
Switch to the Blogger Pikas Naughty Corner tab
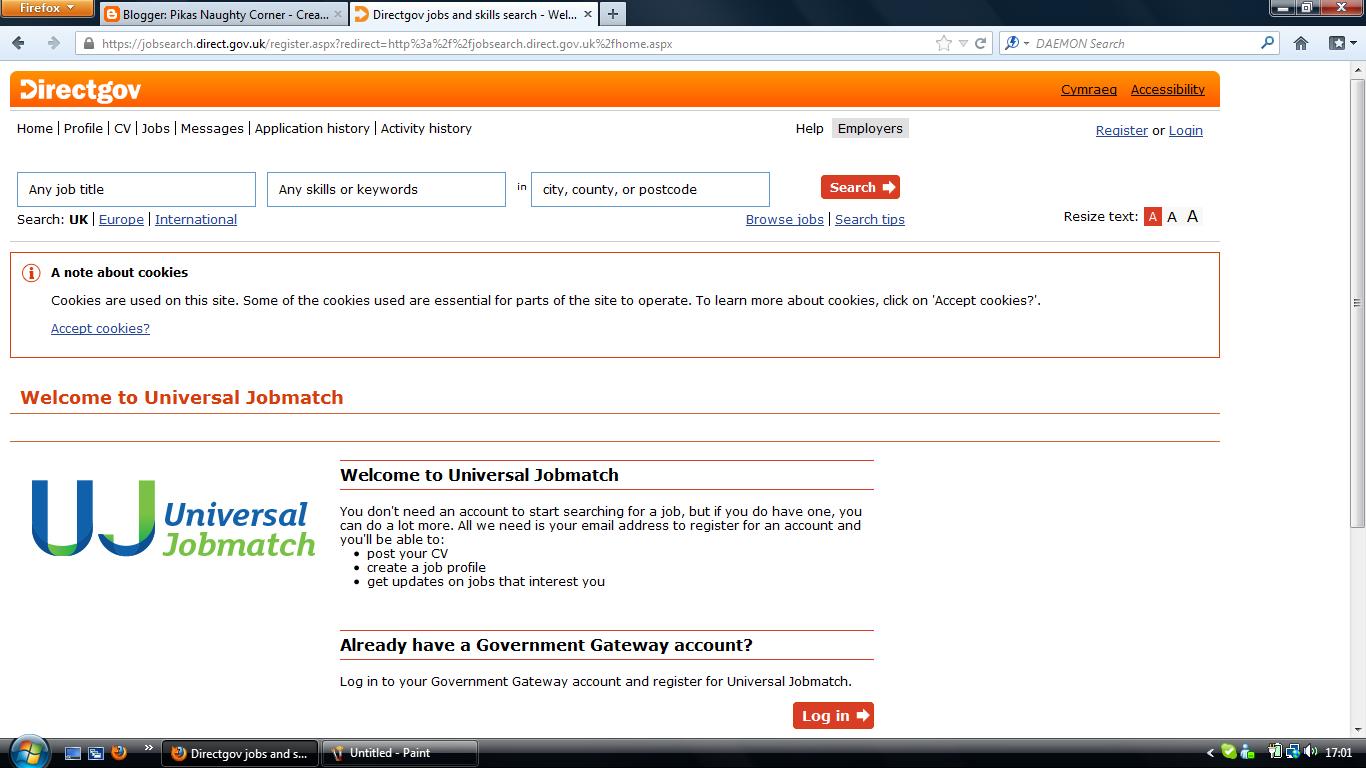(224, 15)
